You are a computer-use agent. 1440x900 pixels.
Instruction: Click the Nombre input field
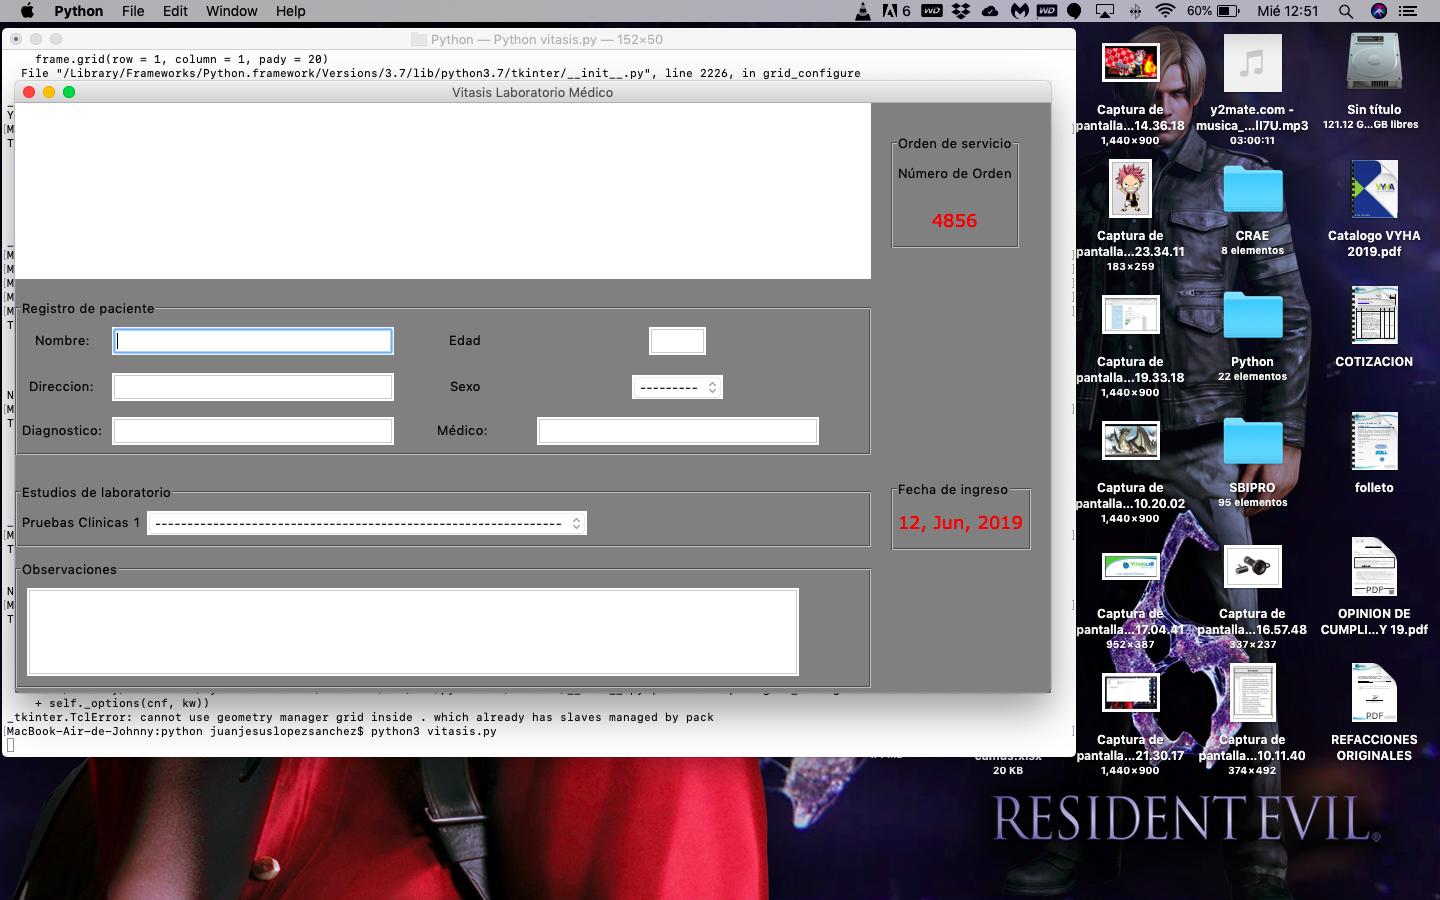click(253, 341)
